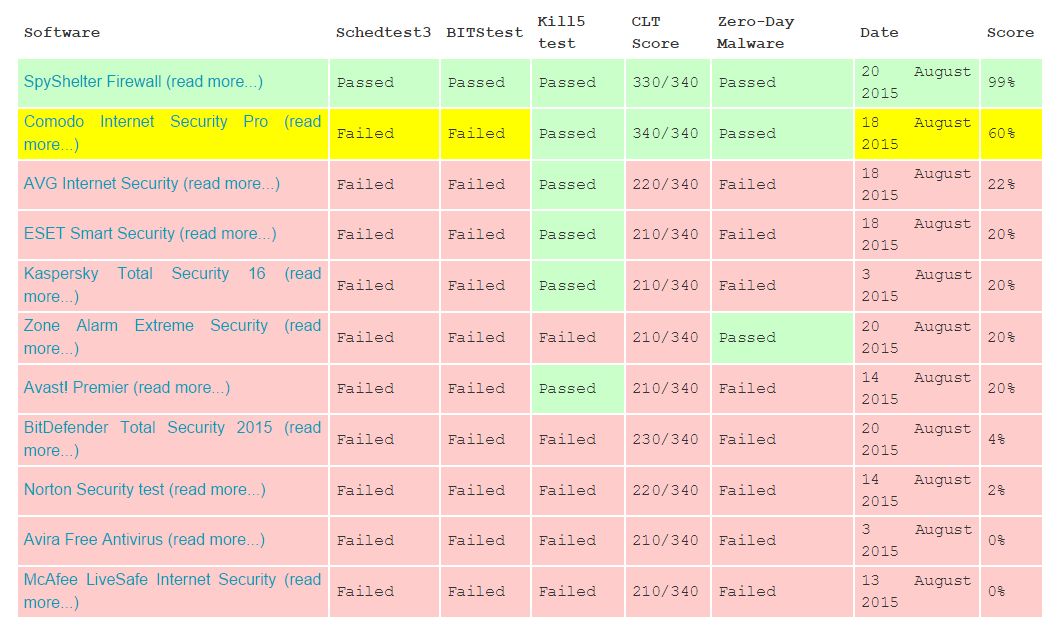Click the BITStest column header

485,33
